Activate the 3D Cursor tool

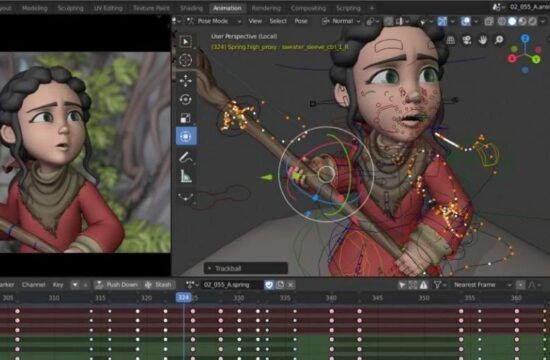tap(186, 60)
